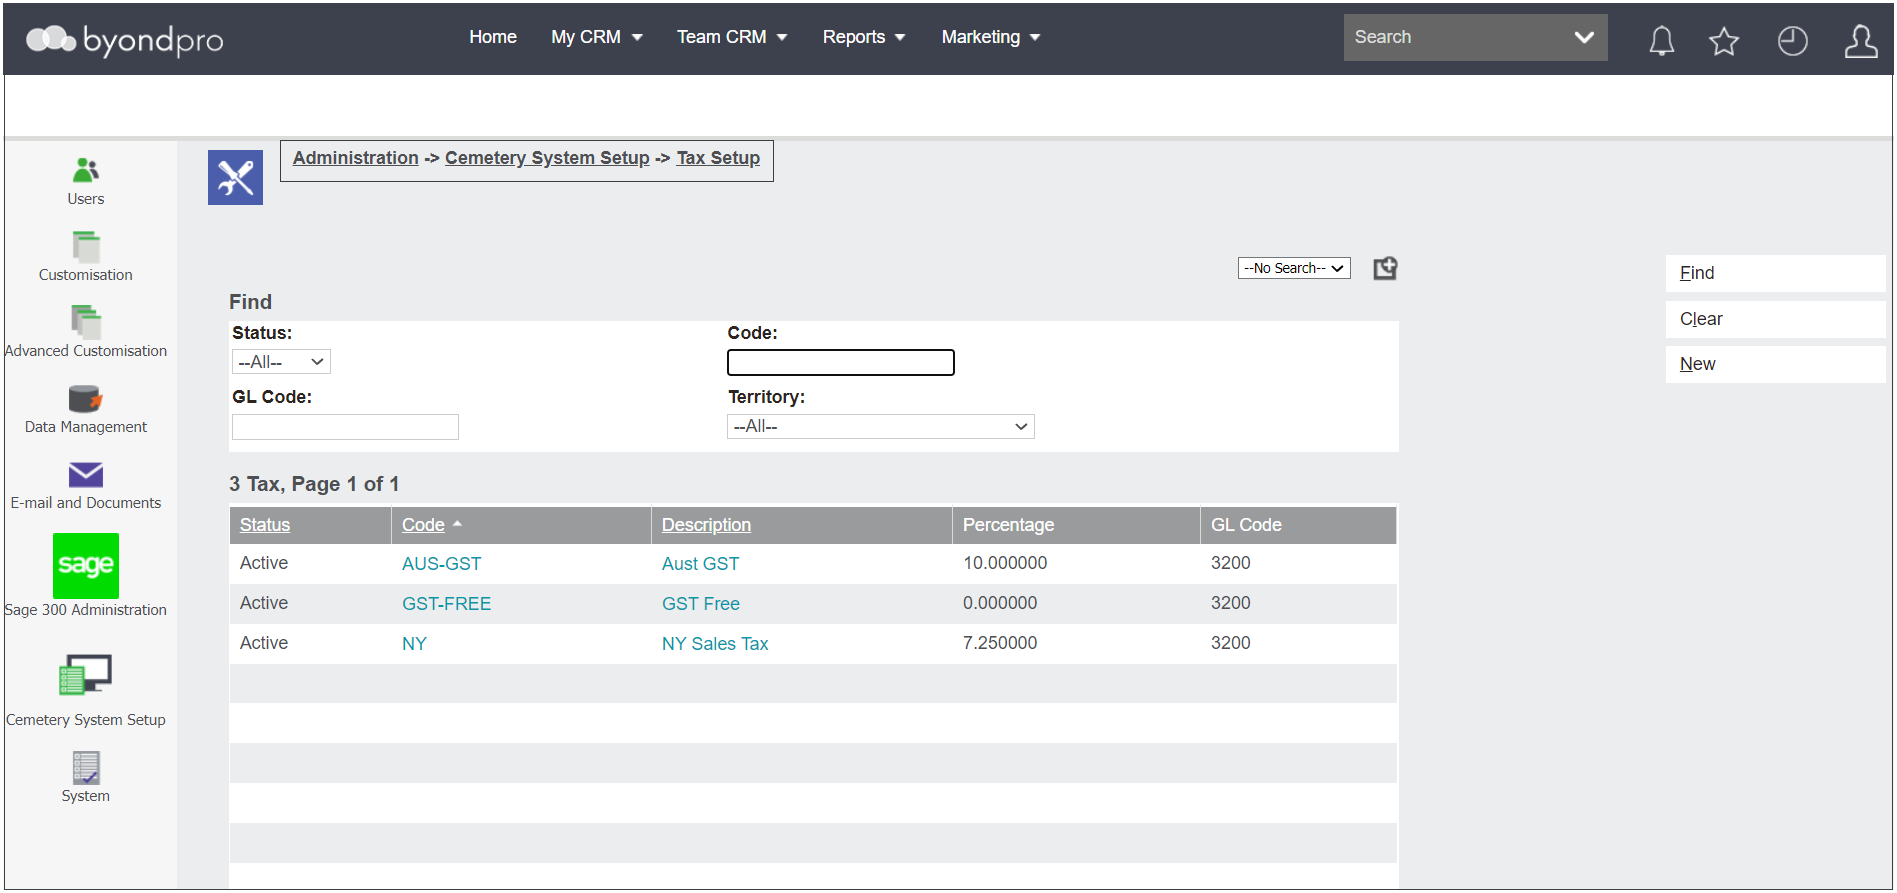1897x893 pixels.
Task: Select GL Code 3200 in NY row
Action: click(x=1231, y=643)
